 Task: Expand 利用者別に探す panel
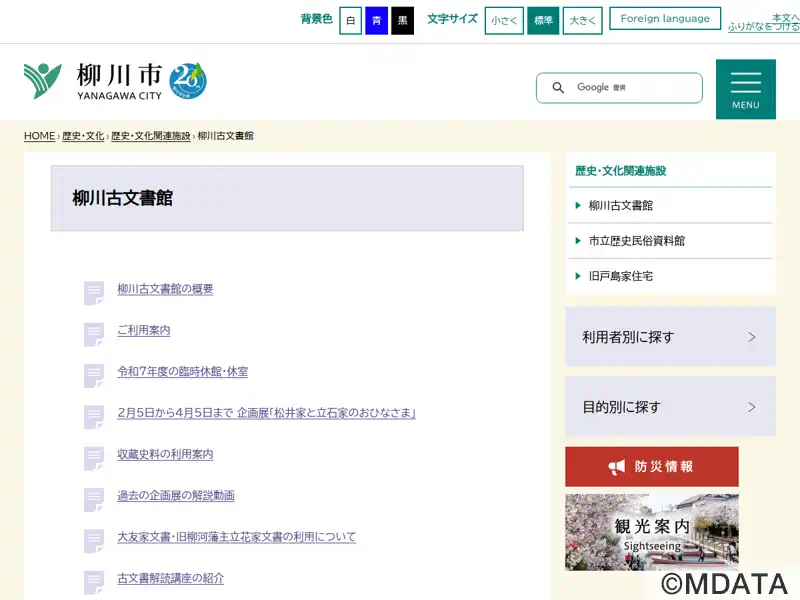pyautogui.click(x=670, y=337)
